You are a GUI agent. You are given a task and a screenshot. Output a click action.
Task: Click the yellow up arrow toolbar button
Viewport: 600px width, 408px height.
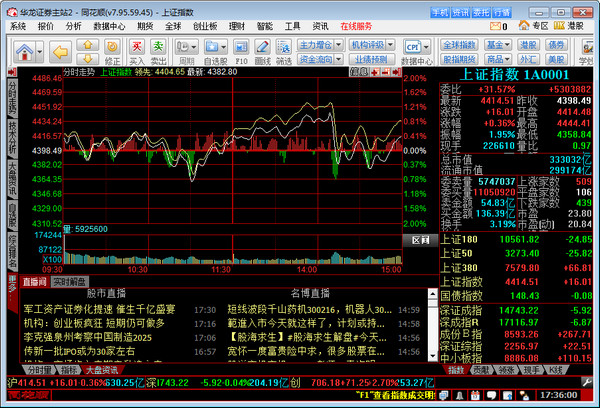tap(88, 45)
